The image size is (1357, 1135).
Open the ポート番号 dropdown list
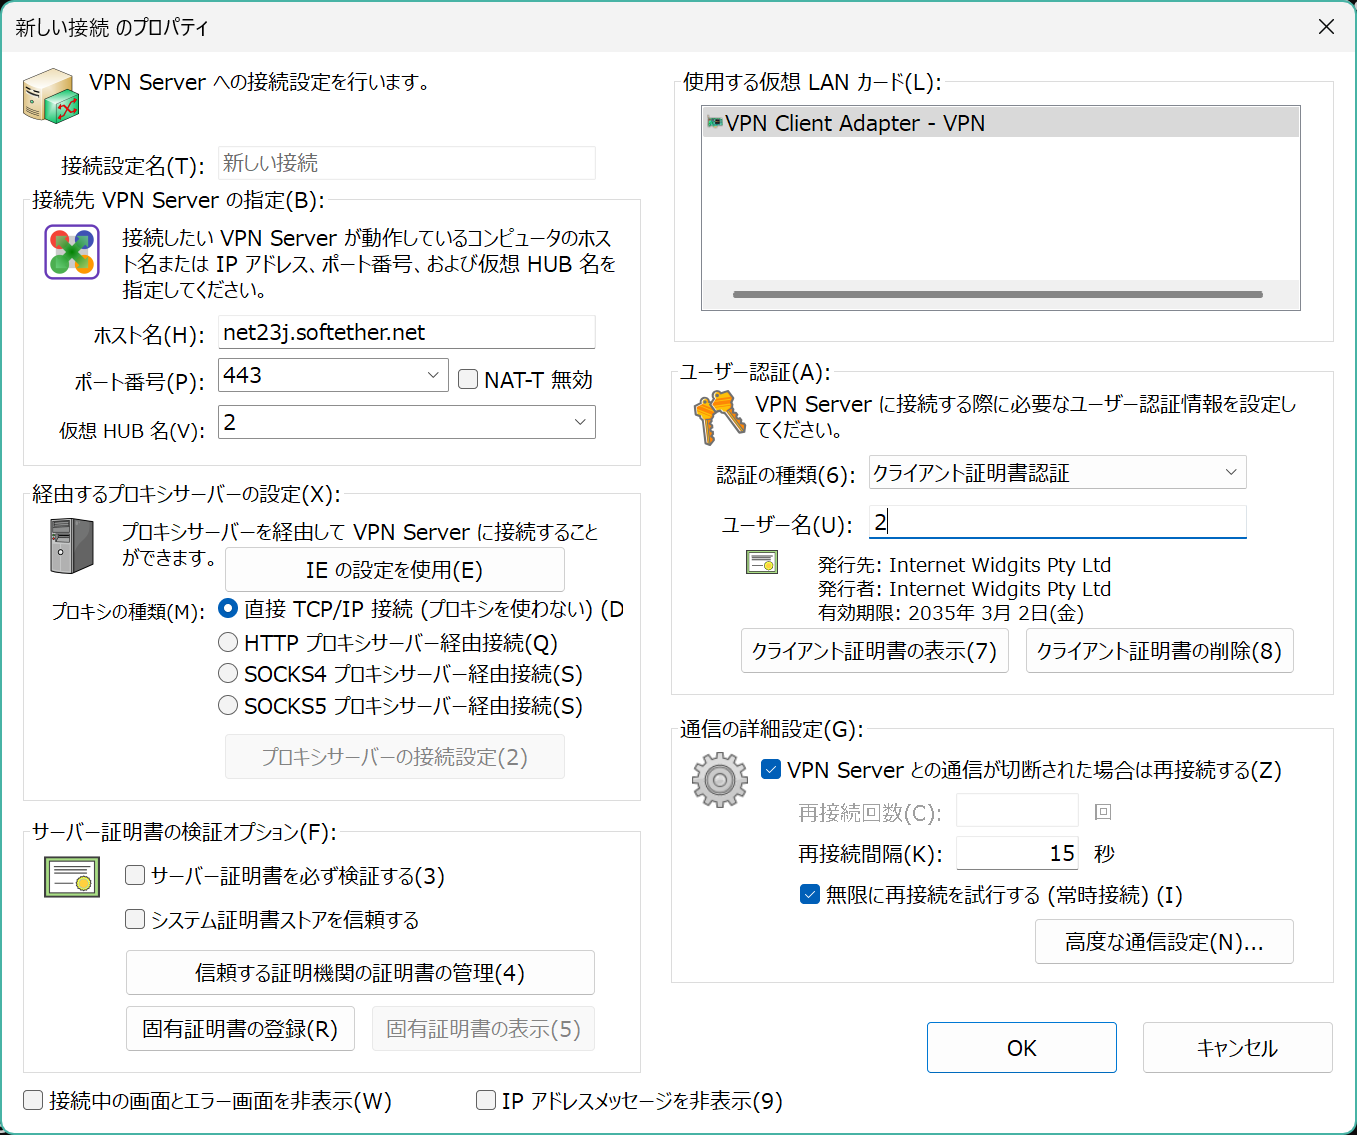433,375
